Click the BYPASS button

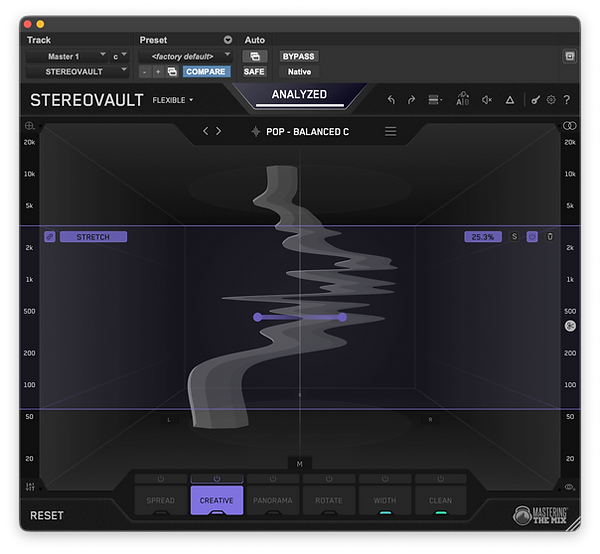click(x=298, y=56)
